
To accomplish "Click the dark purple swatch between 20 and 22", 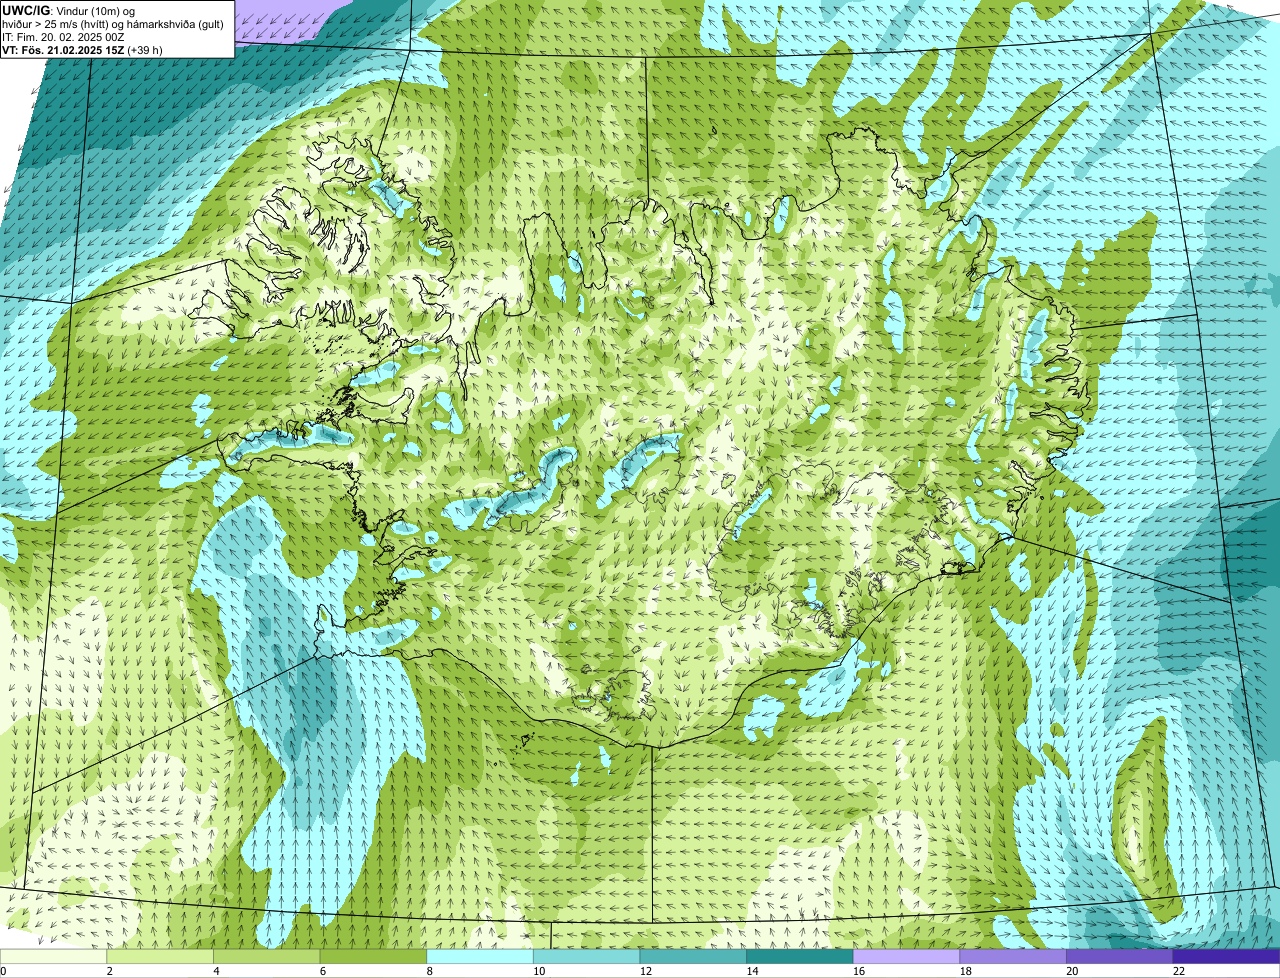I will click(1120, 956).
